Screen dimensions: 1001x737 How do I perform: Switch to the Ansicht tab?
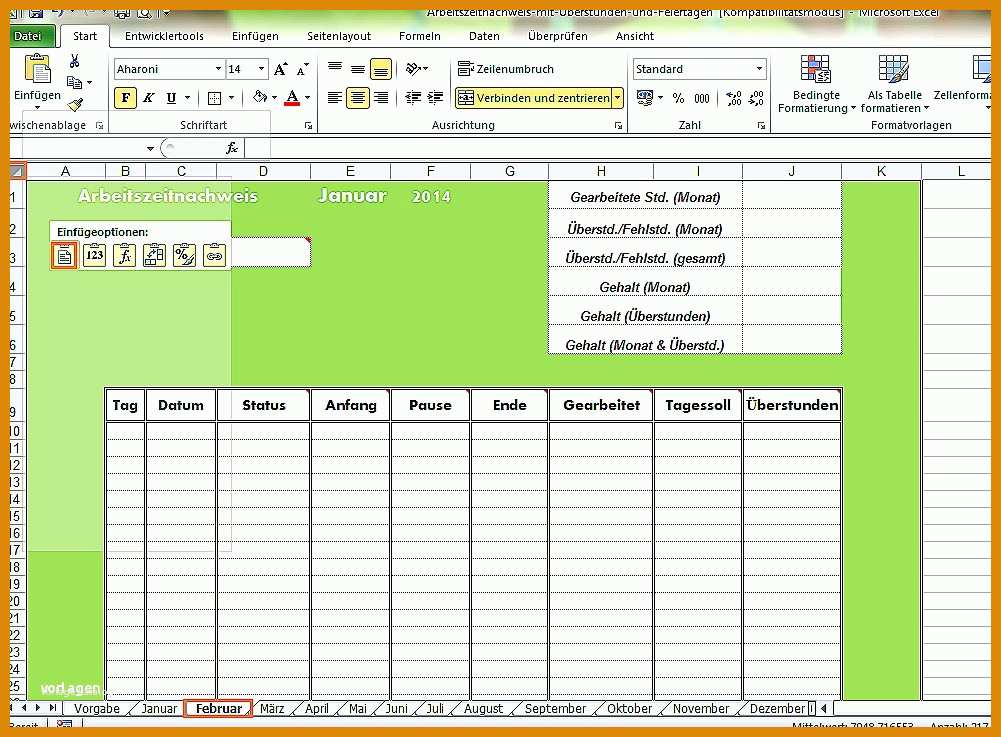click(635, 36)
